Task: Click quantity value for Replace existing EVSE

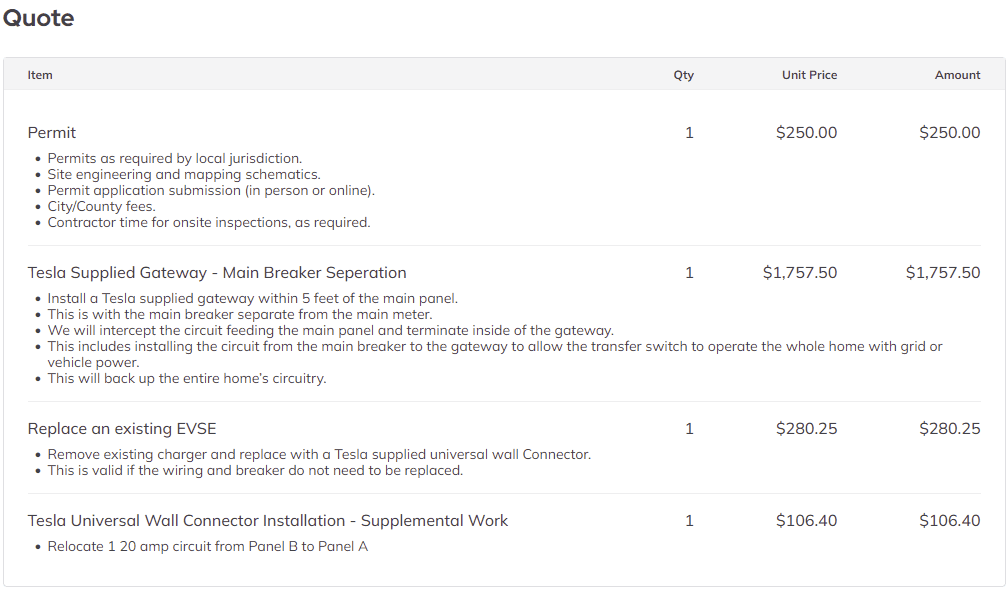Action: coord(689,429)
